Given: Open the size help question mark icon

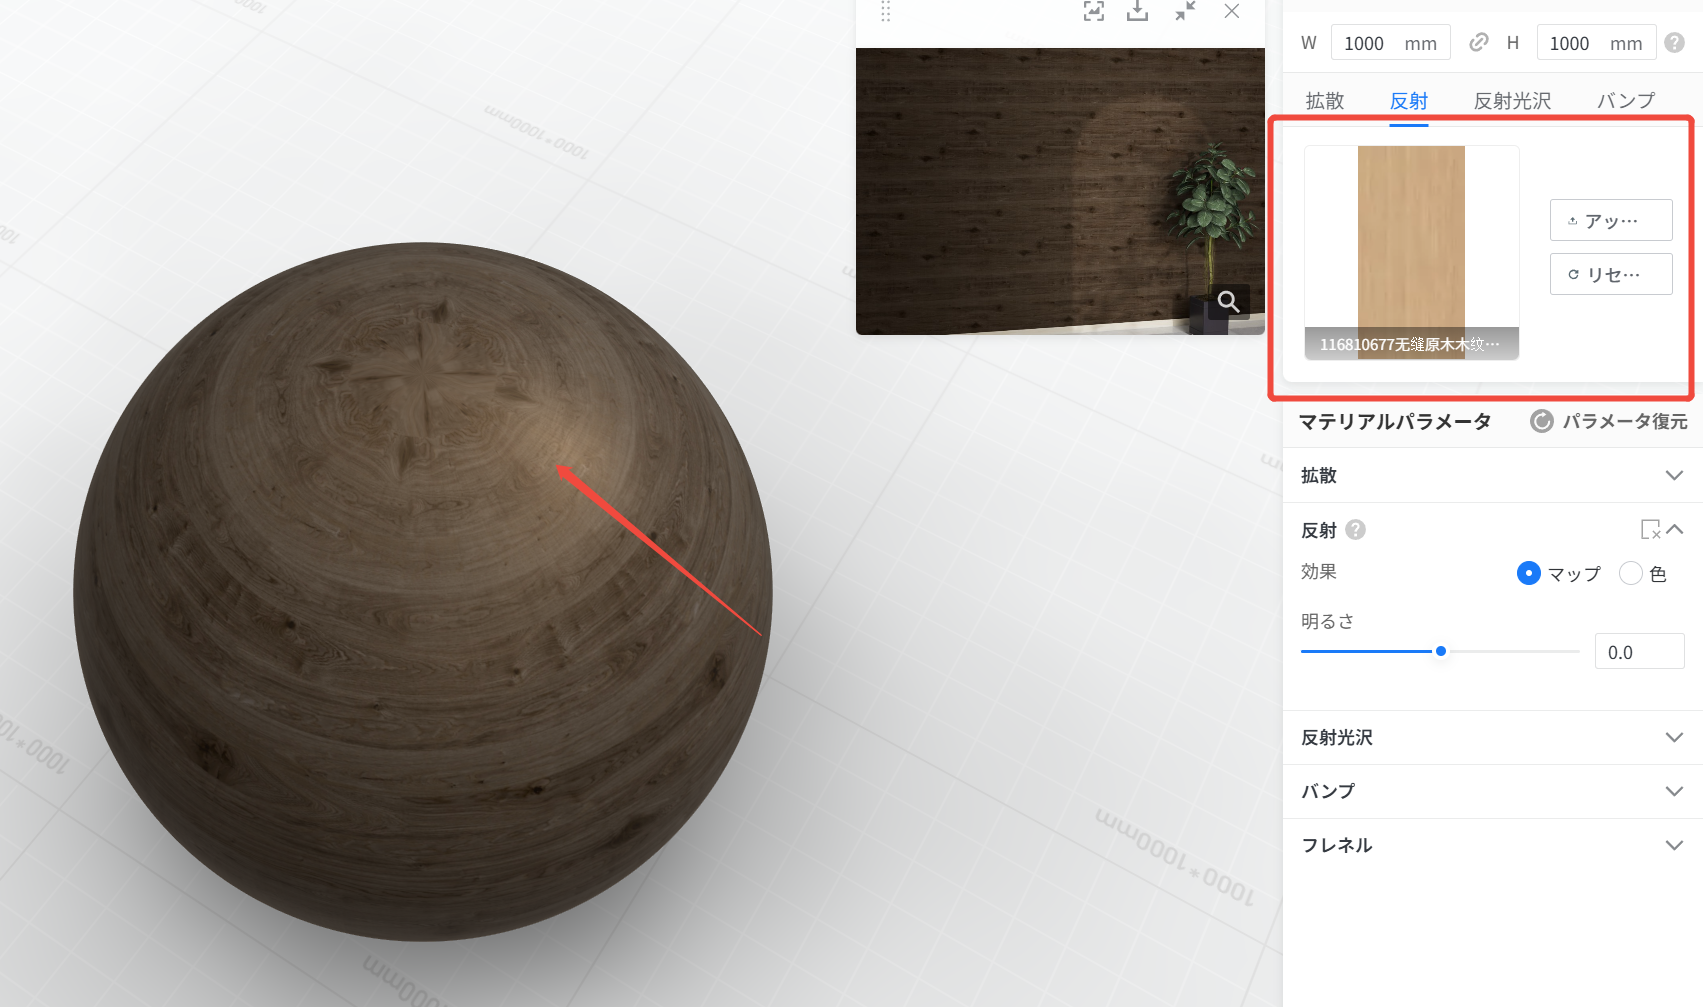Looking at the screenshot, I should coord(1675,42).
